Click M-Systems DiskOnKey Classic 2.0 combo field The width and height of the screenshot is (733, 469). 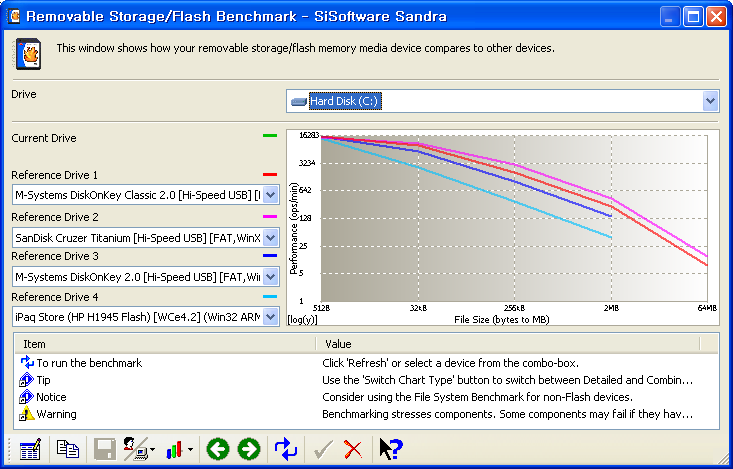(146, 195)
